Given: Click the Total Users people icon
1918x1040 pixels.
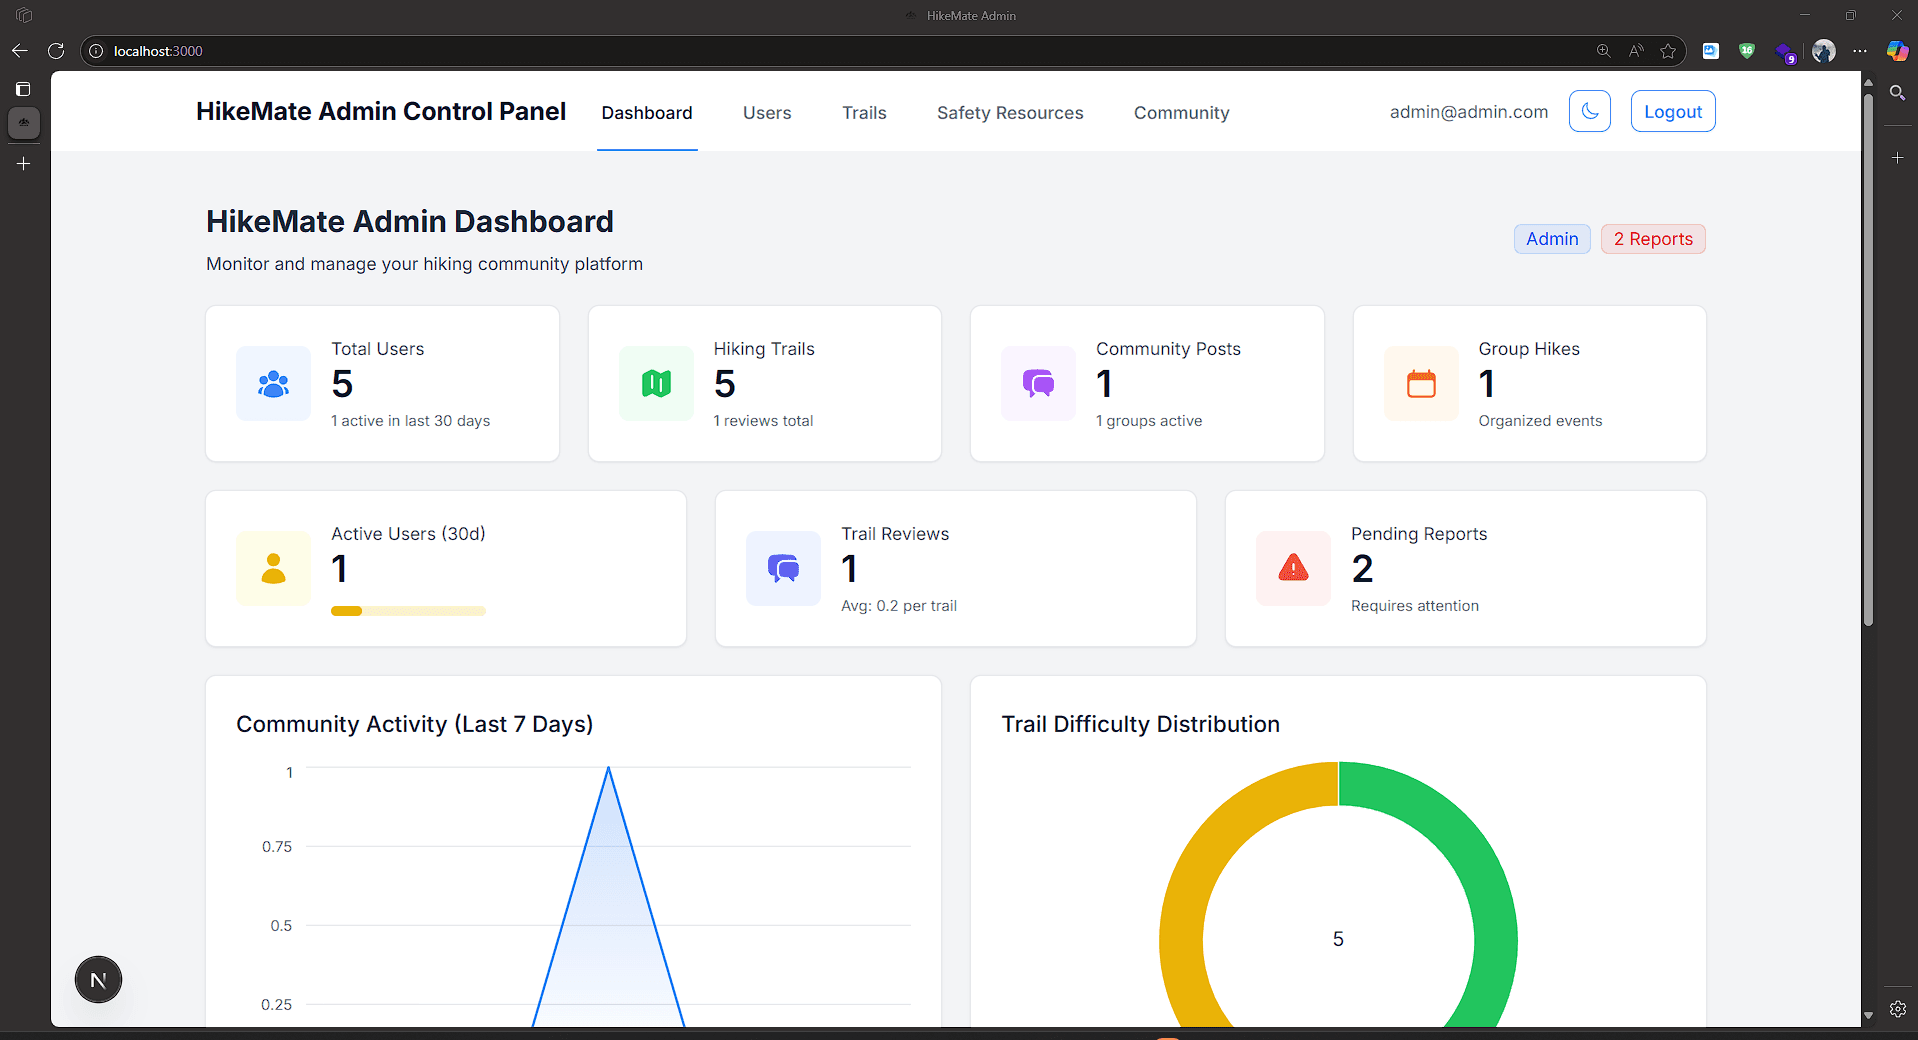Looking at the screenshot, I should 273,384.
